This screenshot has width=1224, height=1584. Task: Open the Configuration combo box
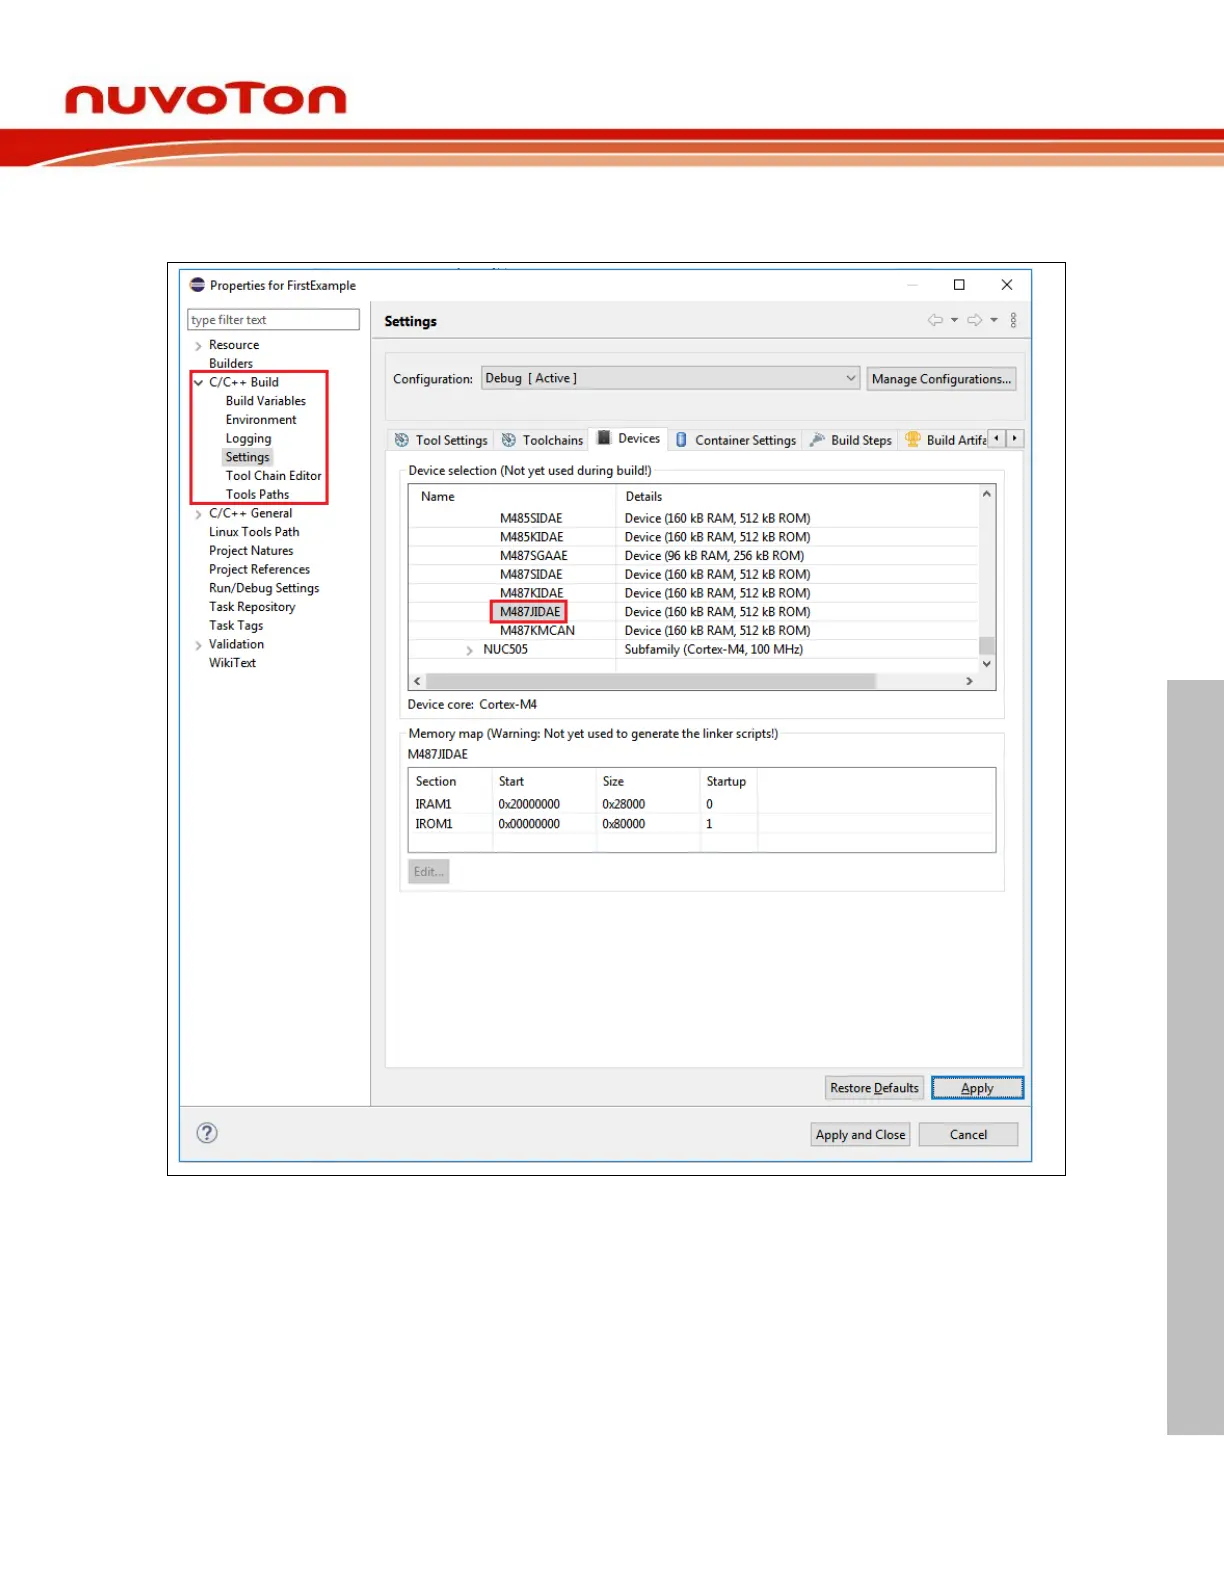670,378
